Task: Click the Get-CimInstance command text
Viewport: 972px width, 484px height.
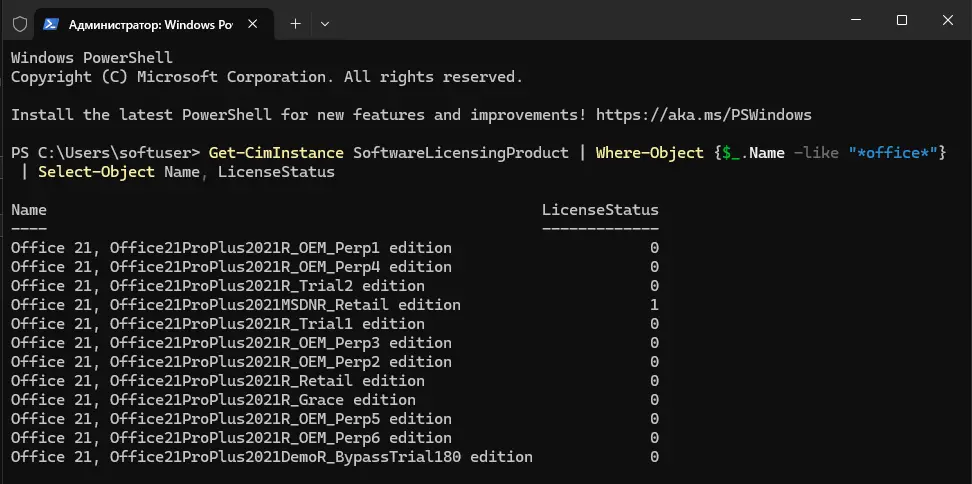Action: (276, 152)
